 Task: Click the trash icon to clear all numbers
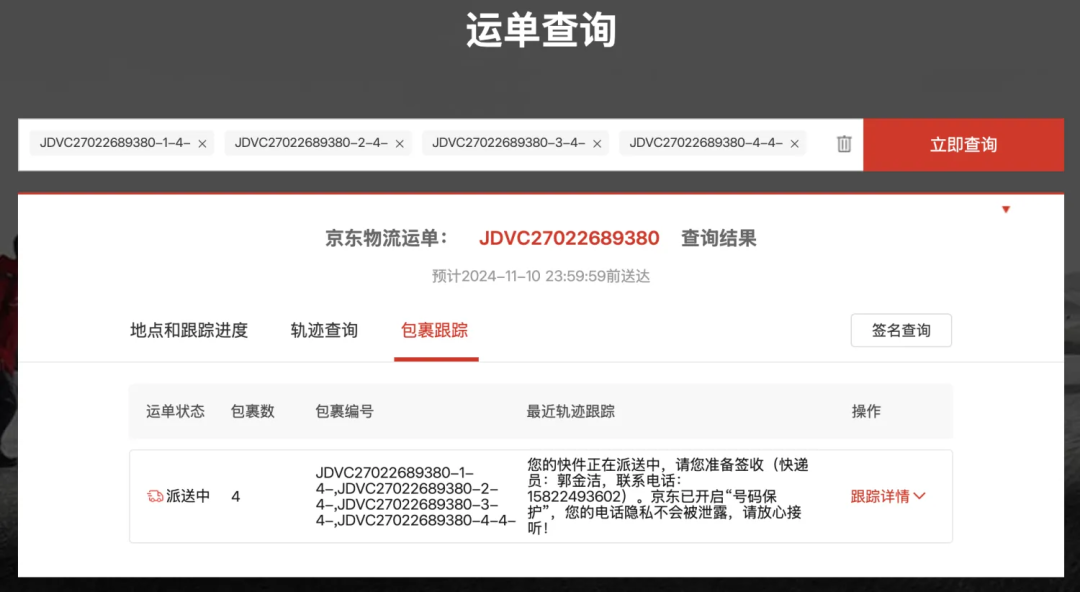[844, 144]
